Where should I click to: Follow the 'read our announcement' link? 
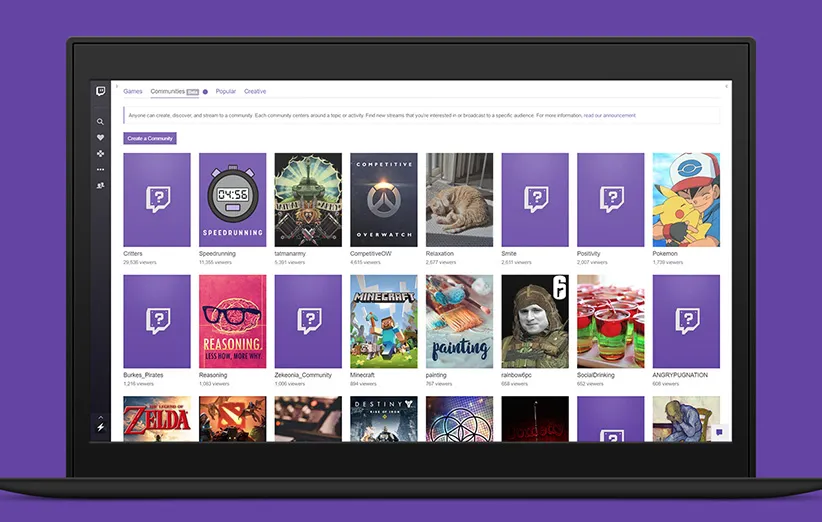(x=609, y=116)
